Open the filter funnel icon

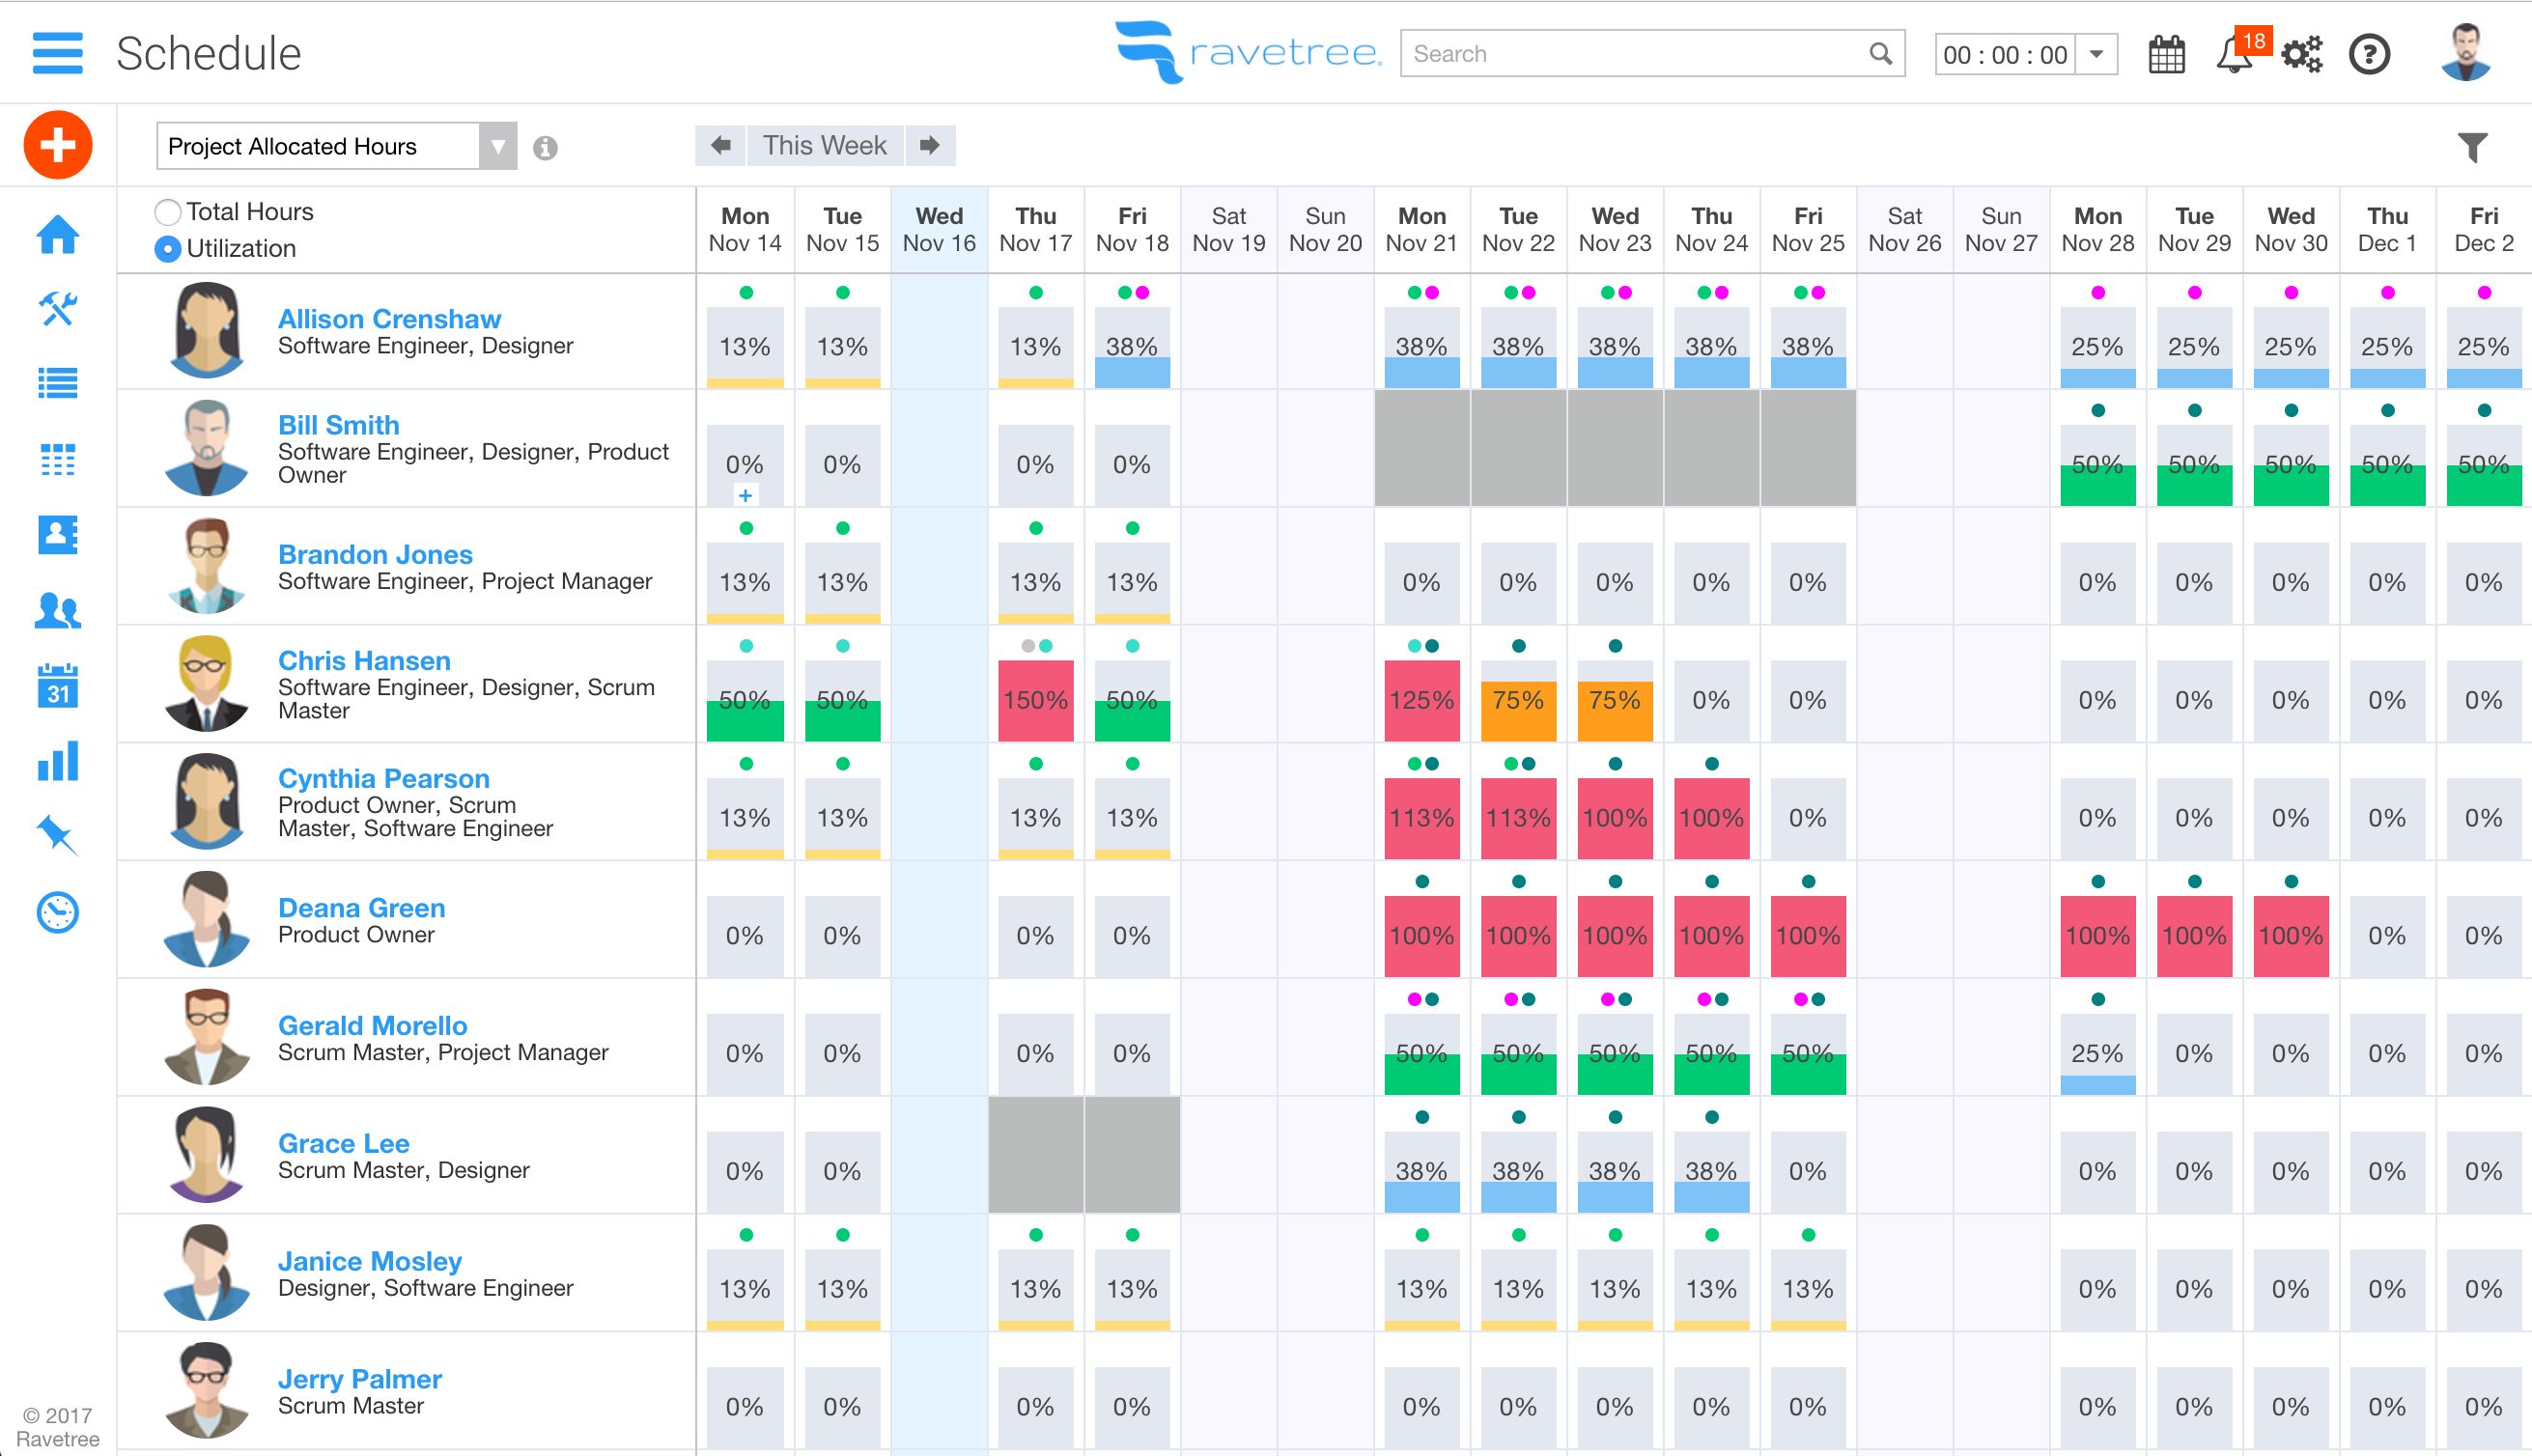tap(2472, 147)
